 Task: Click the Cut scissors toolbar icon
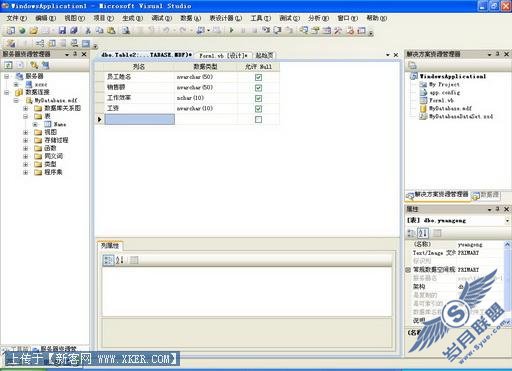pyautogui.click(x=88, y=31)
